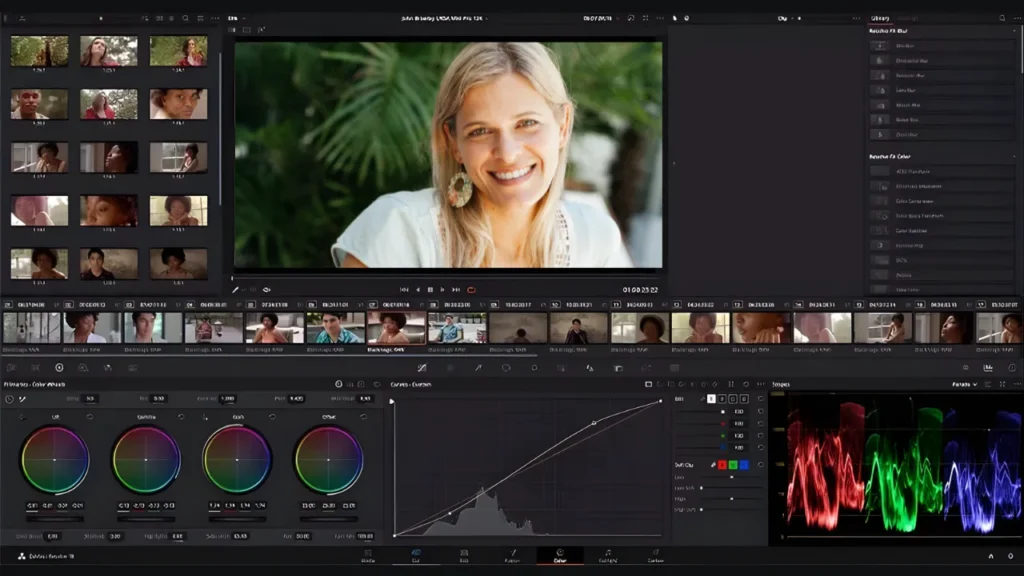
Task: Toggle the Red channel curve button
Action: click(x=720, y=398)
